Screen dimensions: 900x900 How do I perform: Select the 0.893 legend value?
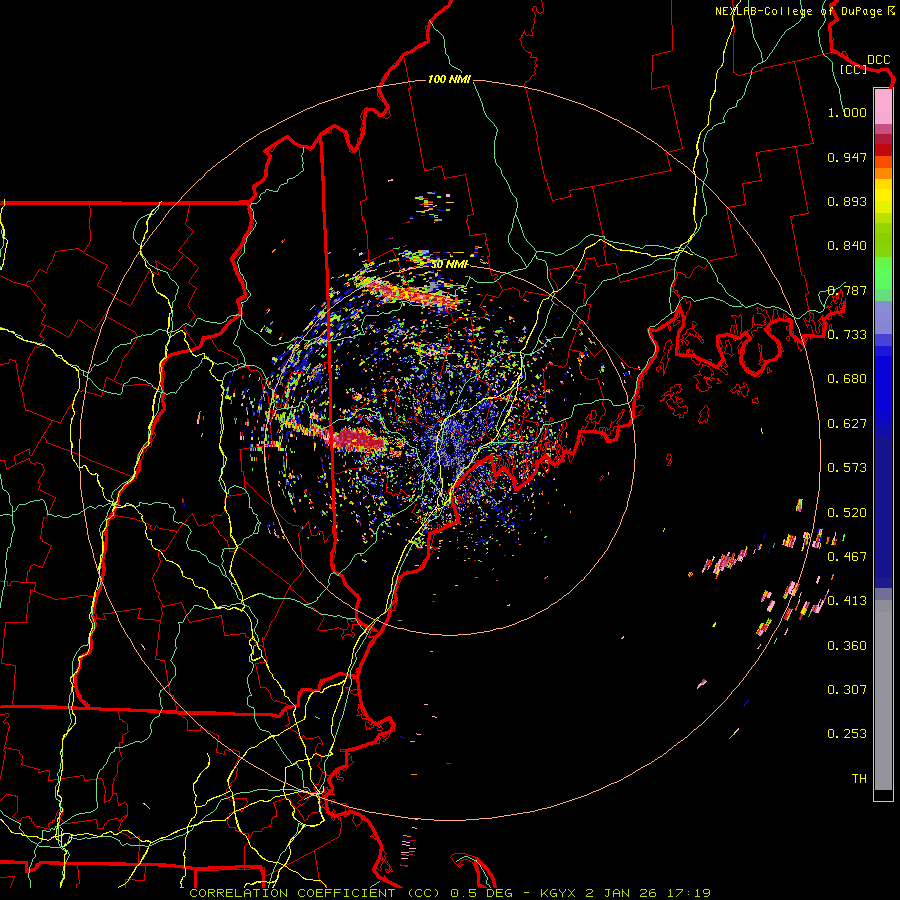pyautogui.click(x=847, y=201)
